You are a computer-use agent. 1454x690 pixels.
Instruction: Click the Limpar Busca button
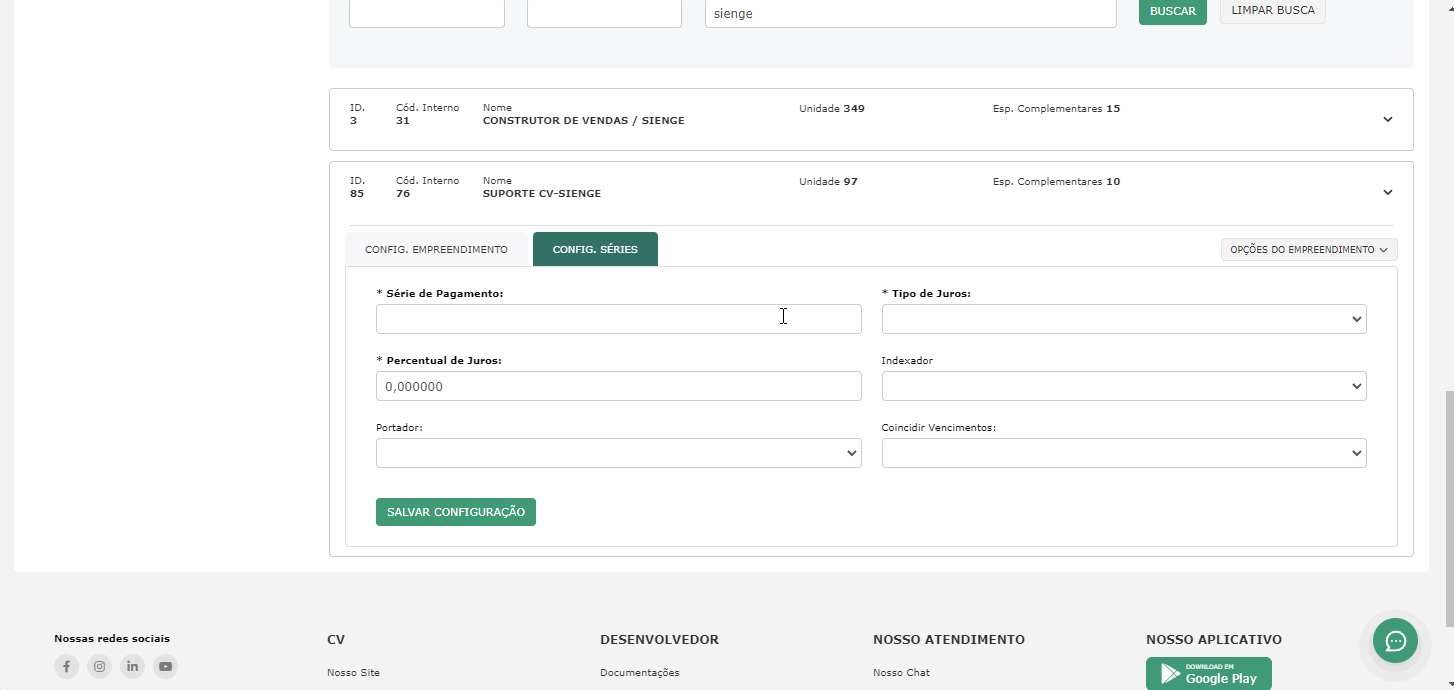point(1273,10)
